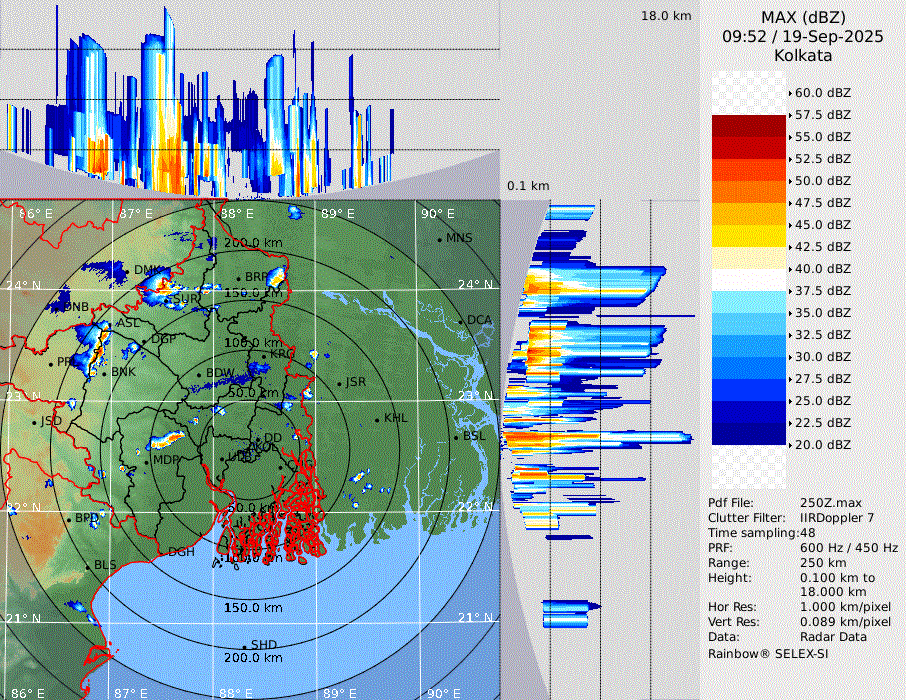Click the 60.0 dBZ legend label
Screen dimensions: 906x700
[822, 92]
